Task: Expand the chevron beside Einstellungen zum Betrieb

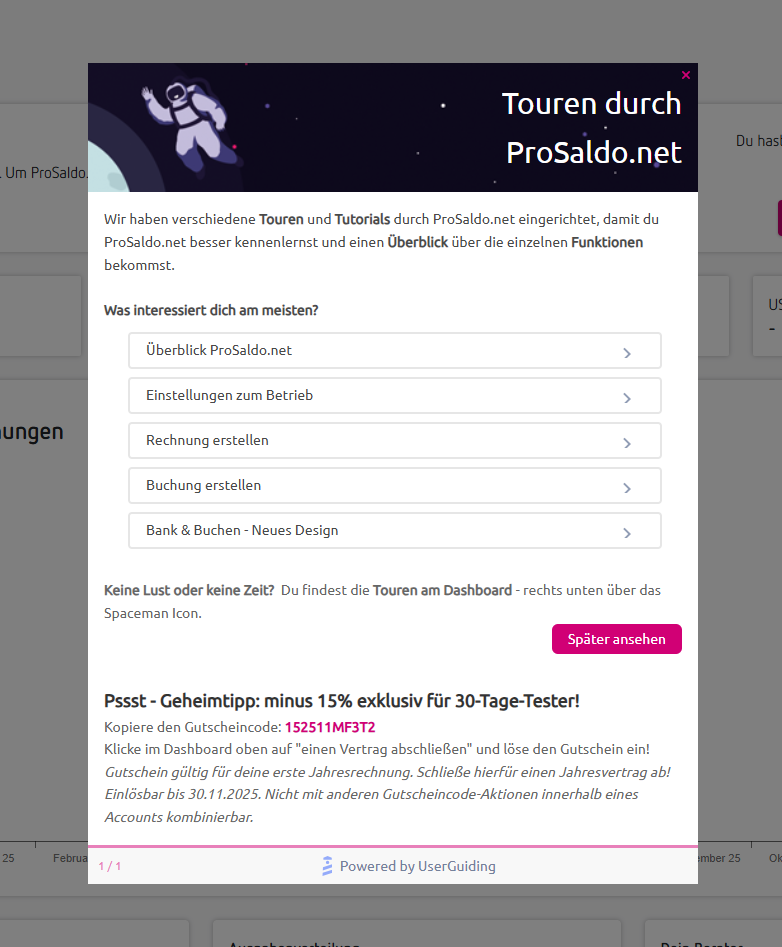Action: click(x=627, y=398)
